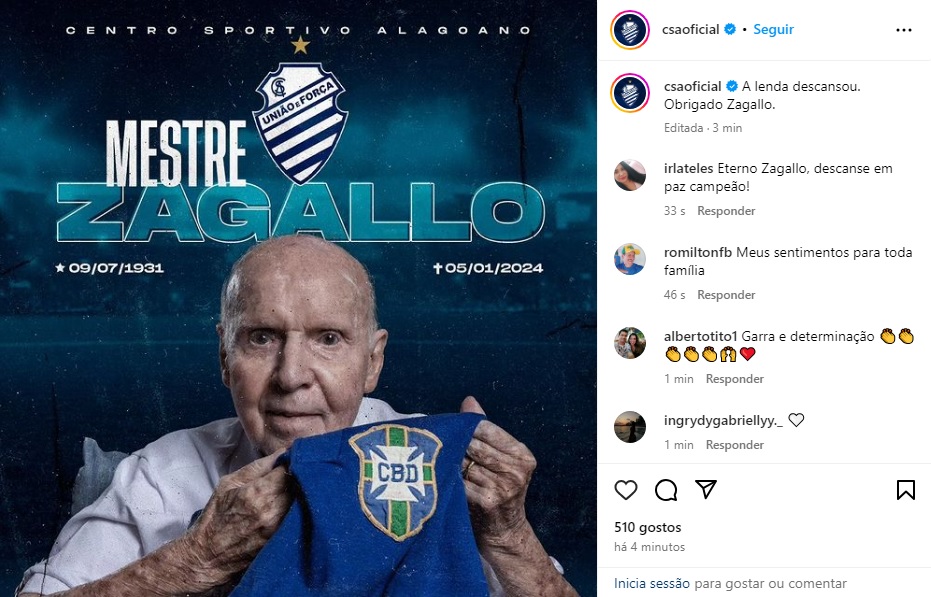Viewport: 931px width, 597px height.
Task: View the 510 gostos likes list
Action: [x=647, y=527]
